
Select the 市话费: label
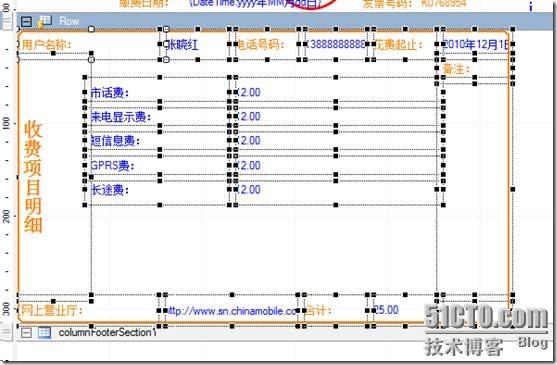click(110, 93)
